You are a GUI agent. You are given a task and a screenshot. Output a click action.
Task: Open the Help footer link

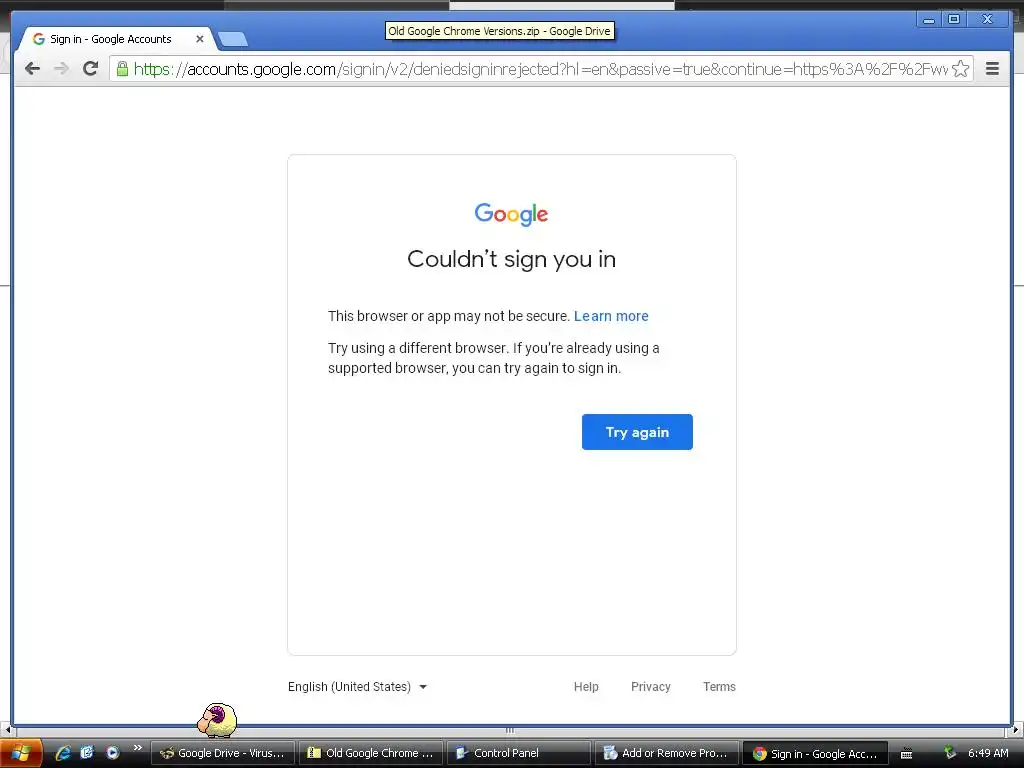click(x=586, y=686)
